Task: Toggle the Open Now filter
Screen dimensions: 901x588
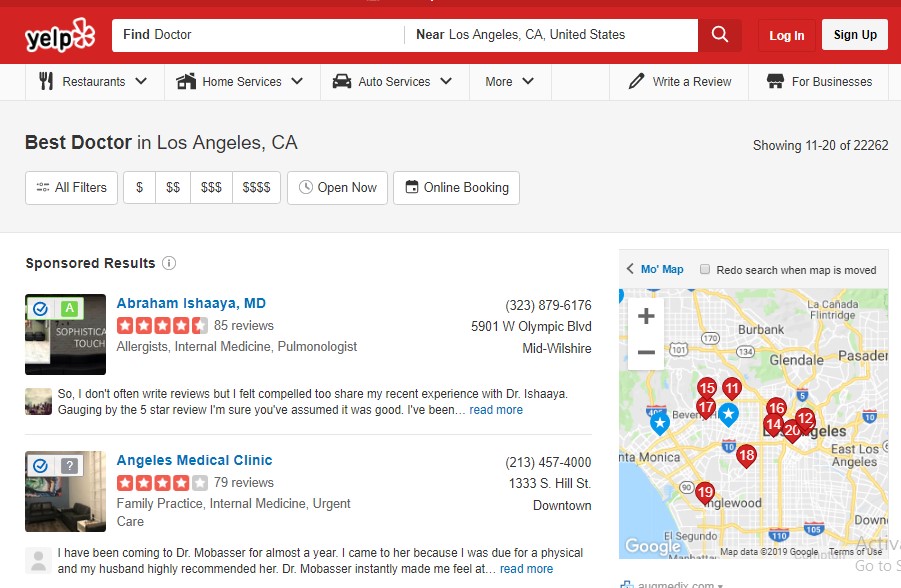Action: coord(338,188)
